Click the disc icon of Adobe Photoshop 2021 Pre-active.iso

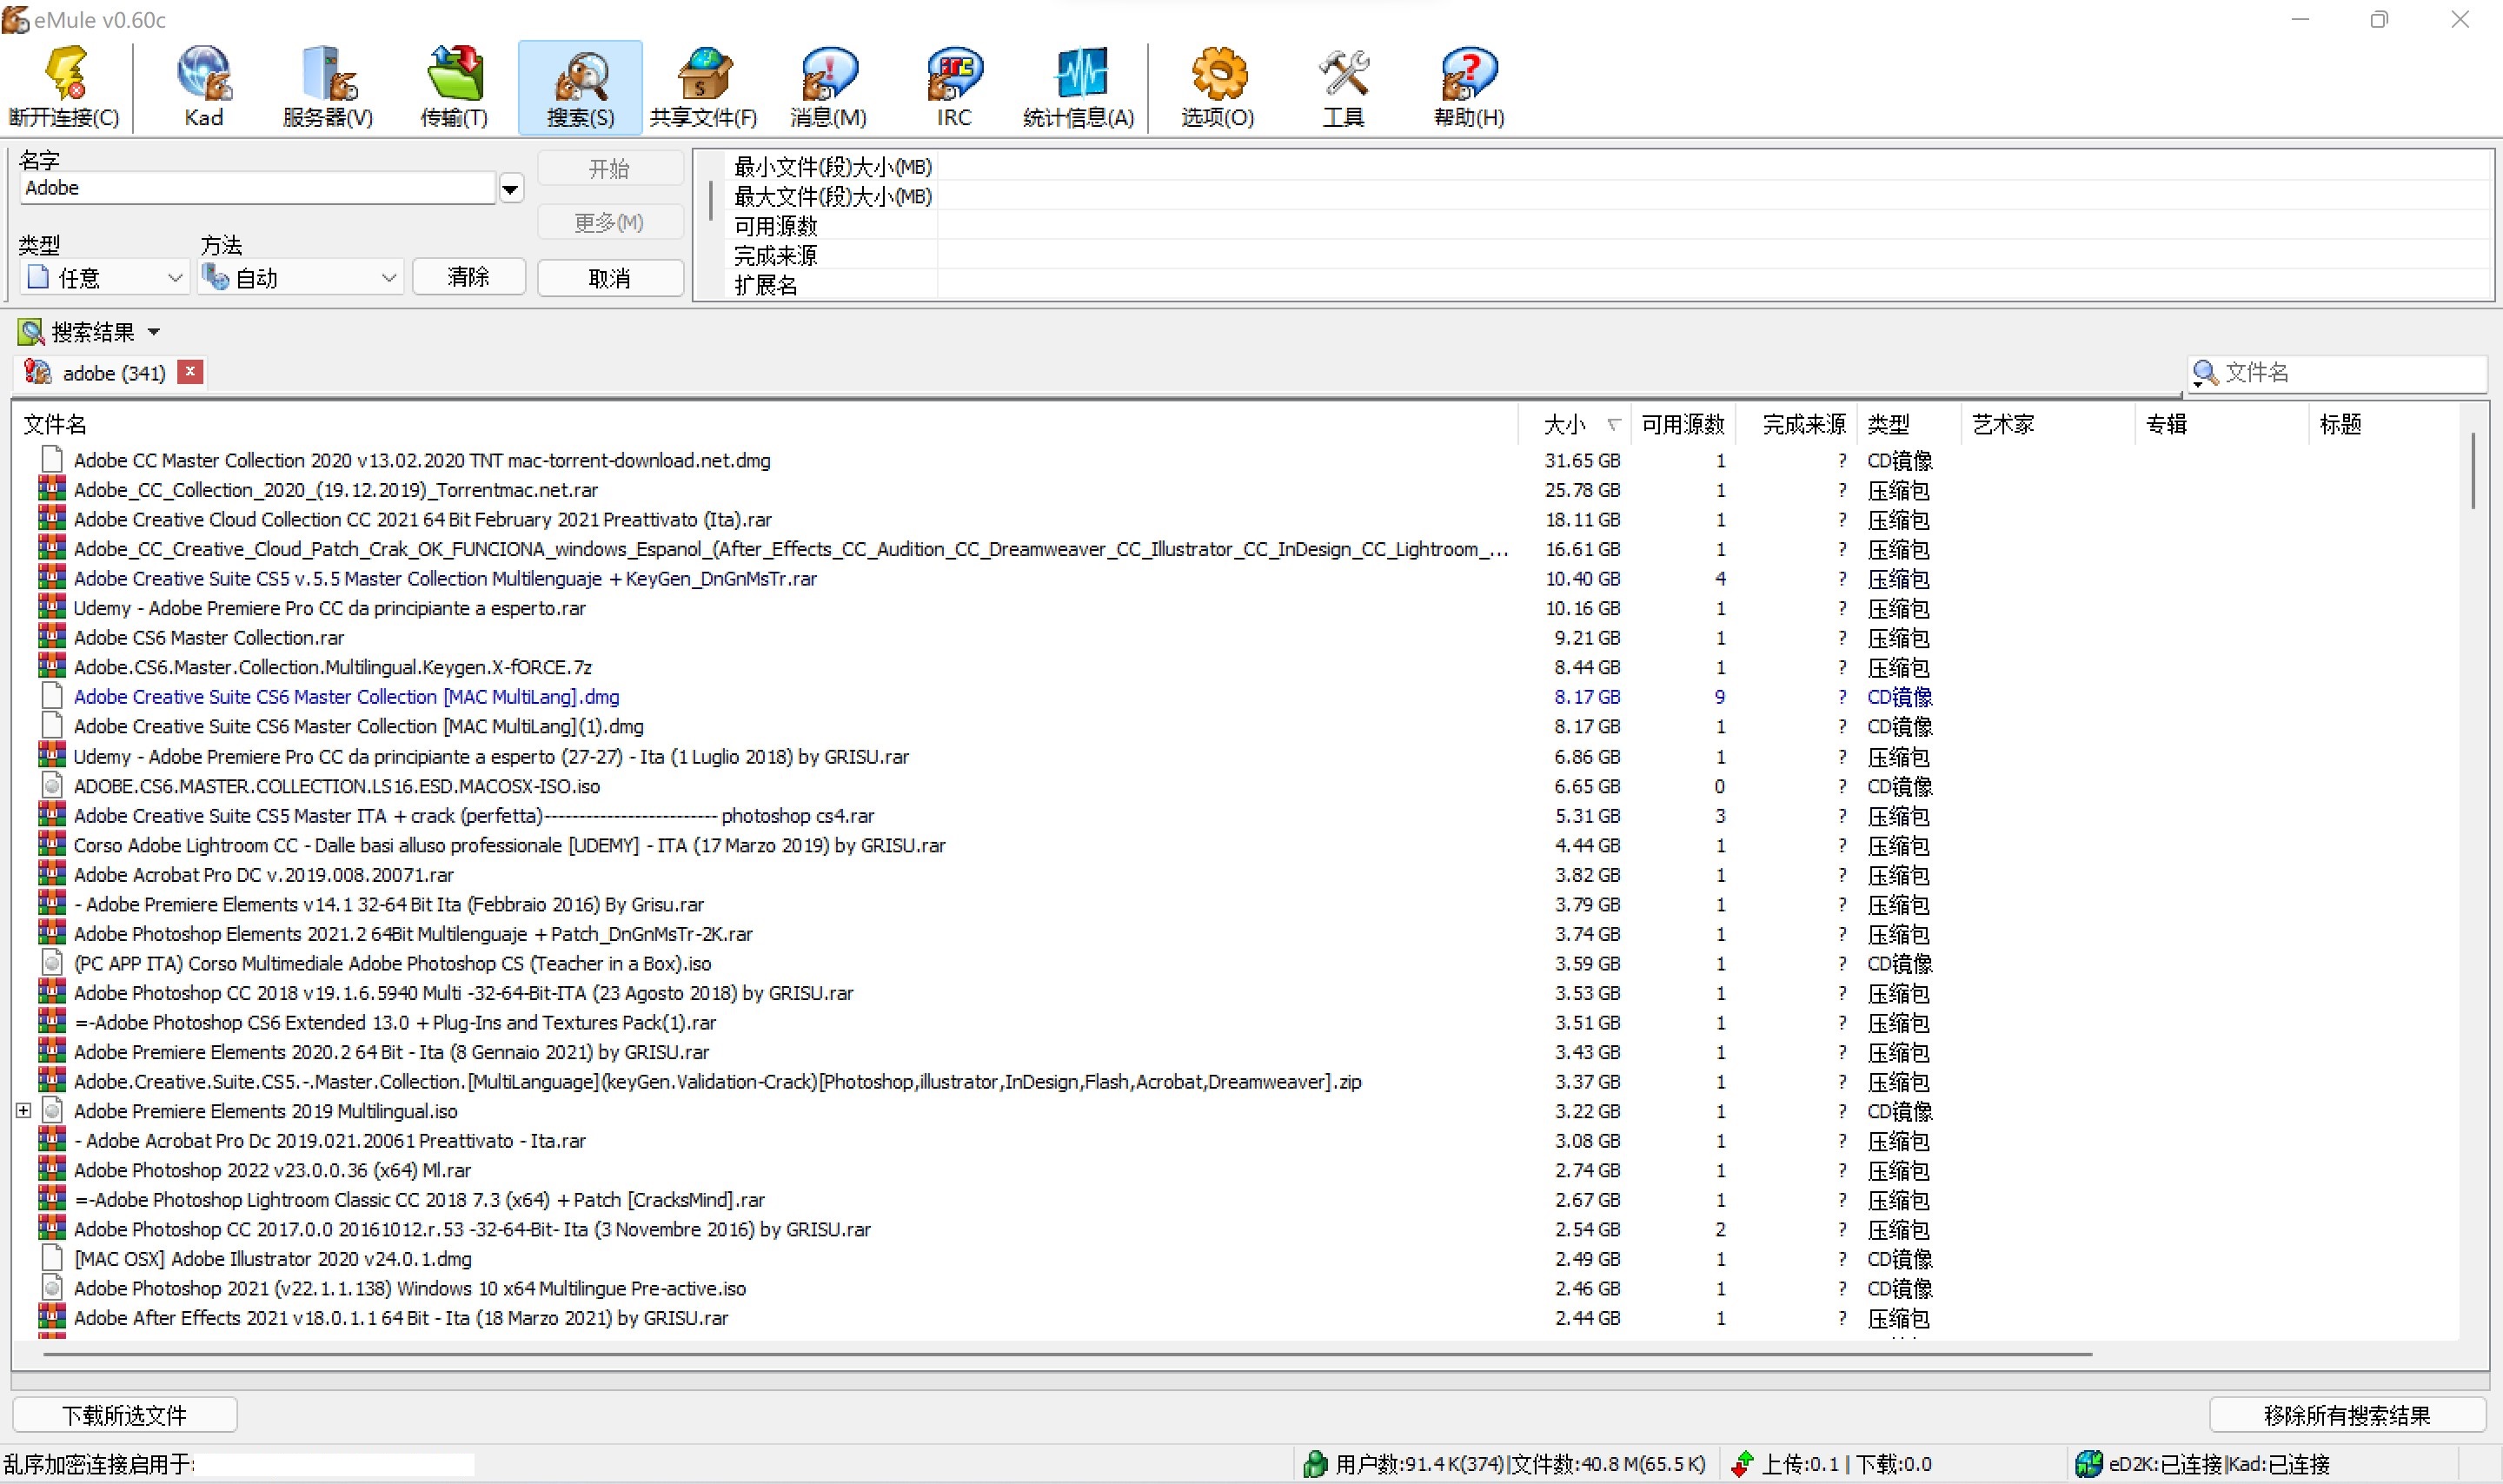tap(52, 1288)
